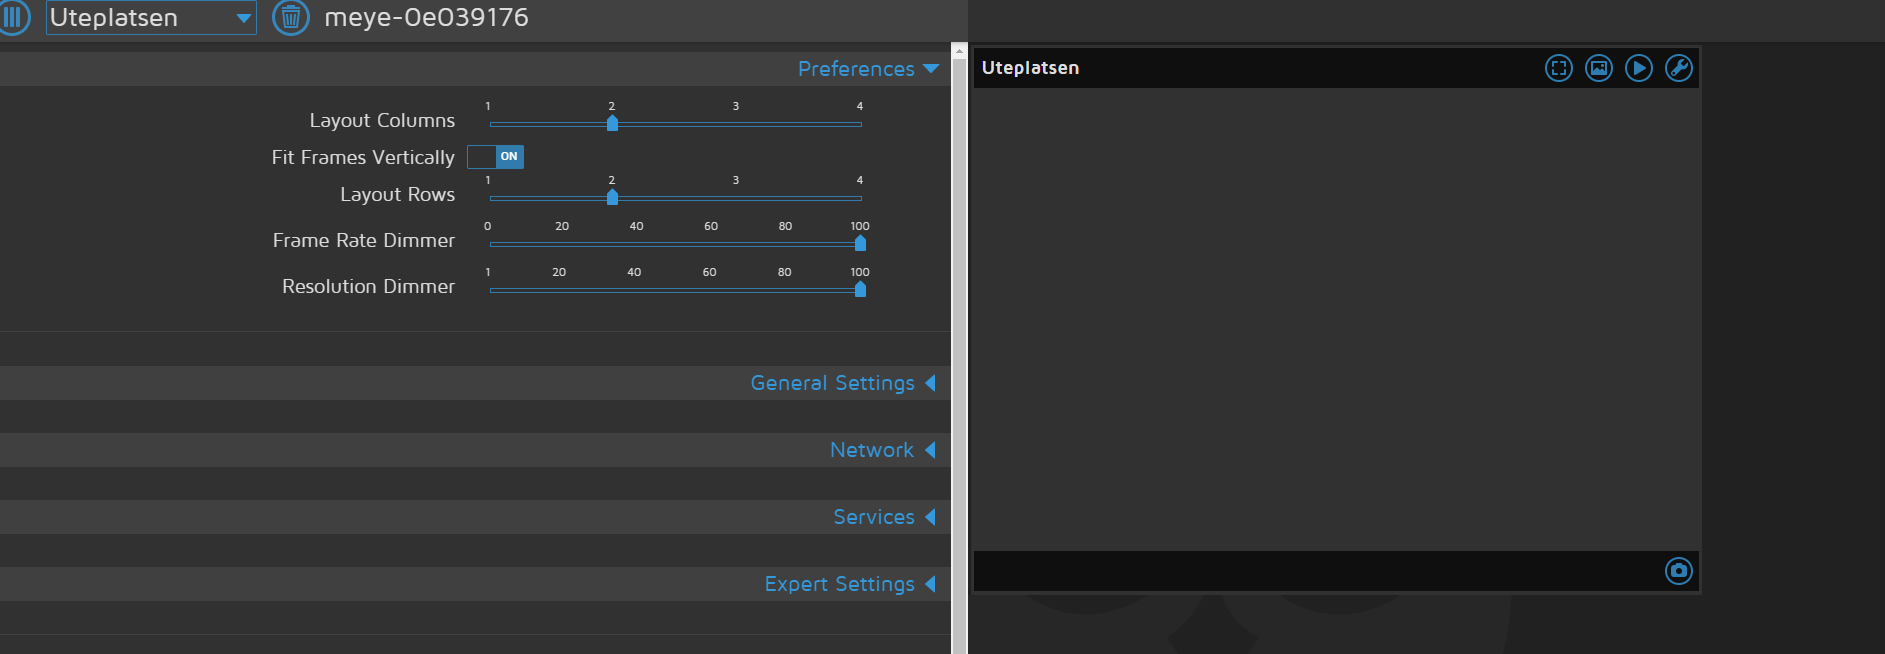Click the Uteplatsen camera frame preview
This screenshot has width=1885, height=654.
(x=1337, y=319)
